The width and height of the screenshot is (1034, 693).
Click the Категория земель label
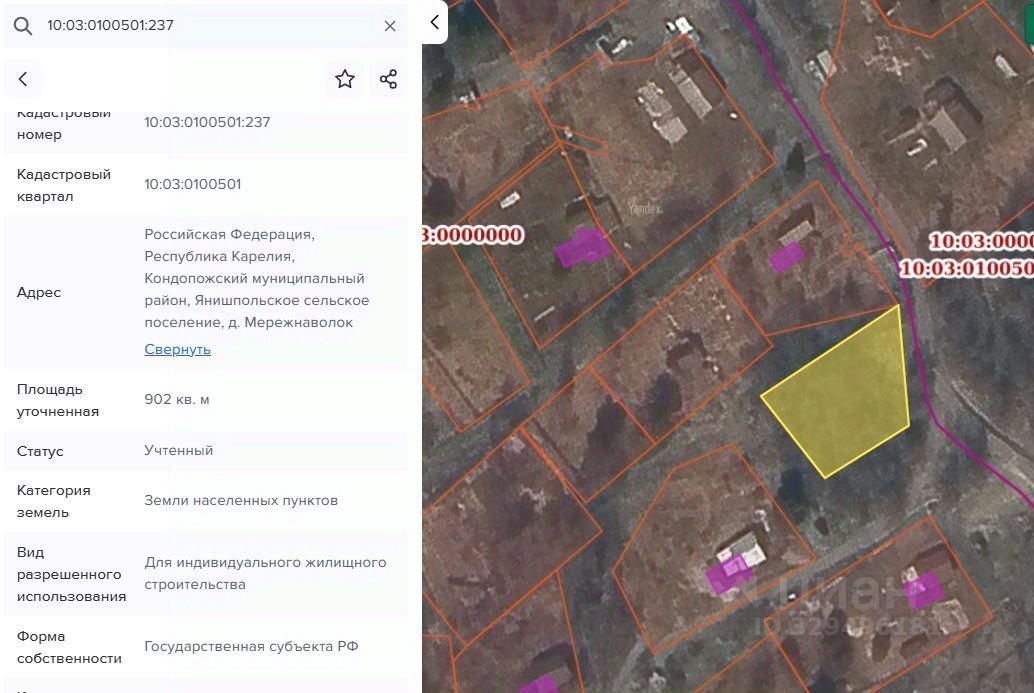tap(53, 501)
